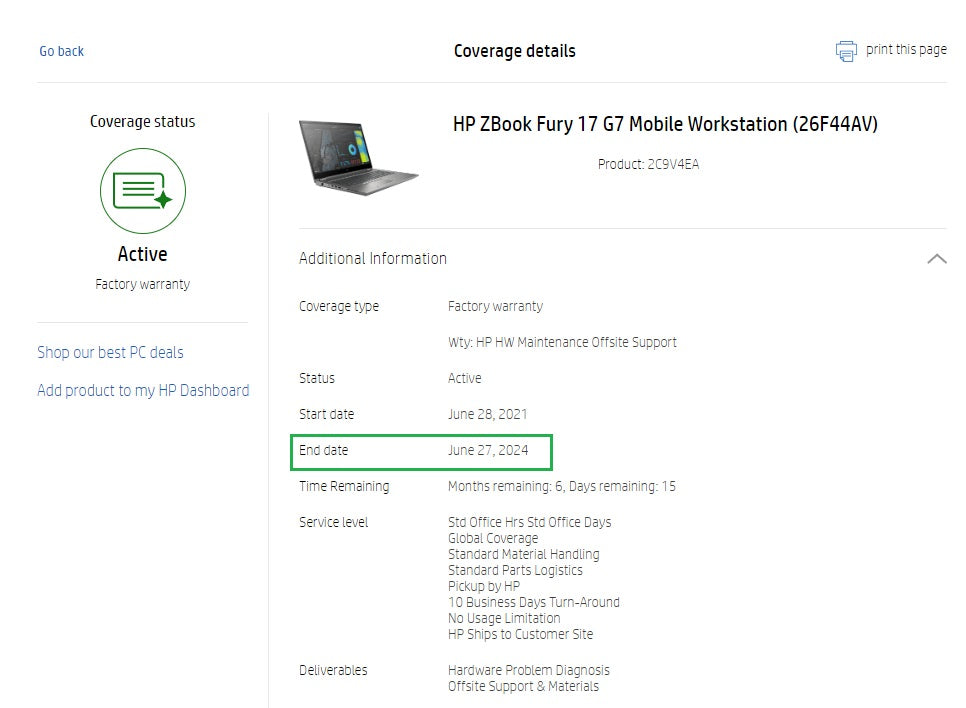Open the HP ZBook laptop thumbnail
This screenshot has width=966, height=708.
point(358,158)
